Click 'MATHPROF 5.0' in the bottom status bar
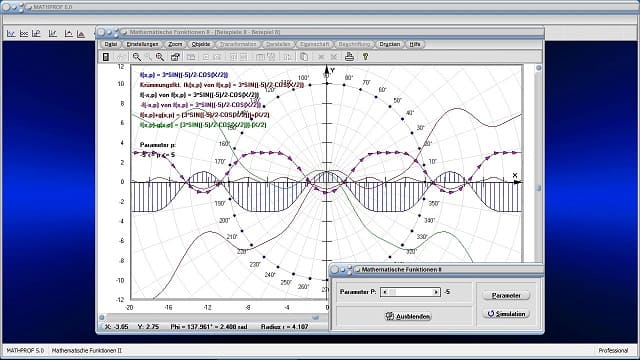Image resolution: width=640 pixels, height=360 pixels. [x=25, y=351]
